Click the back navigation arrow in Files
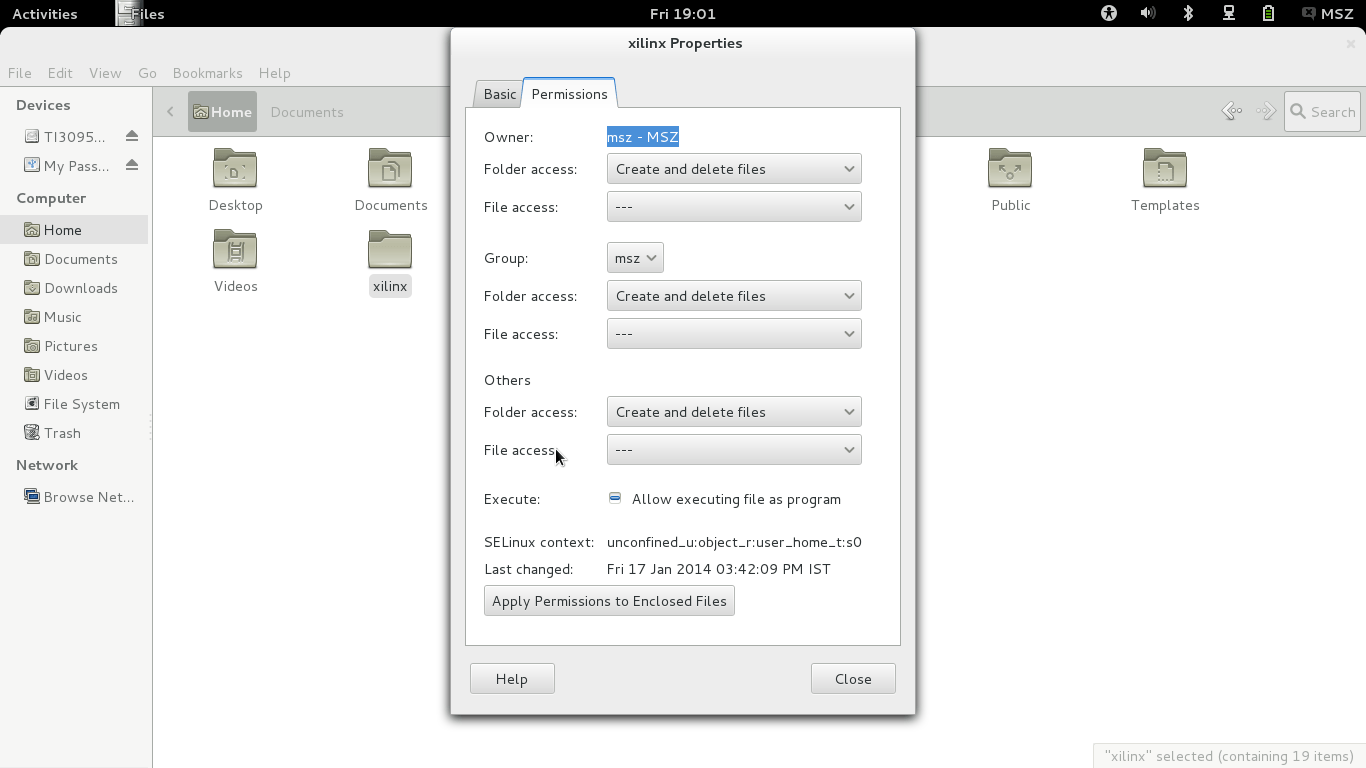 (x=170, y=112)
